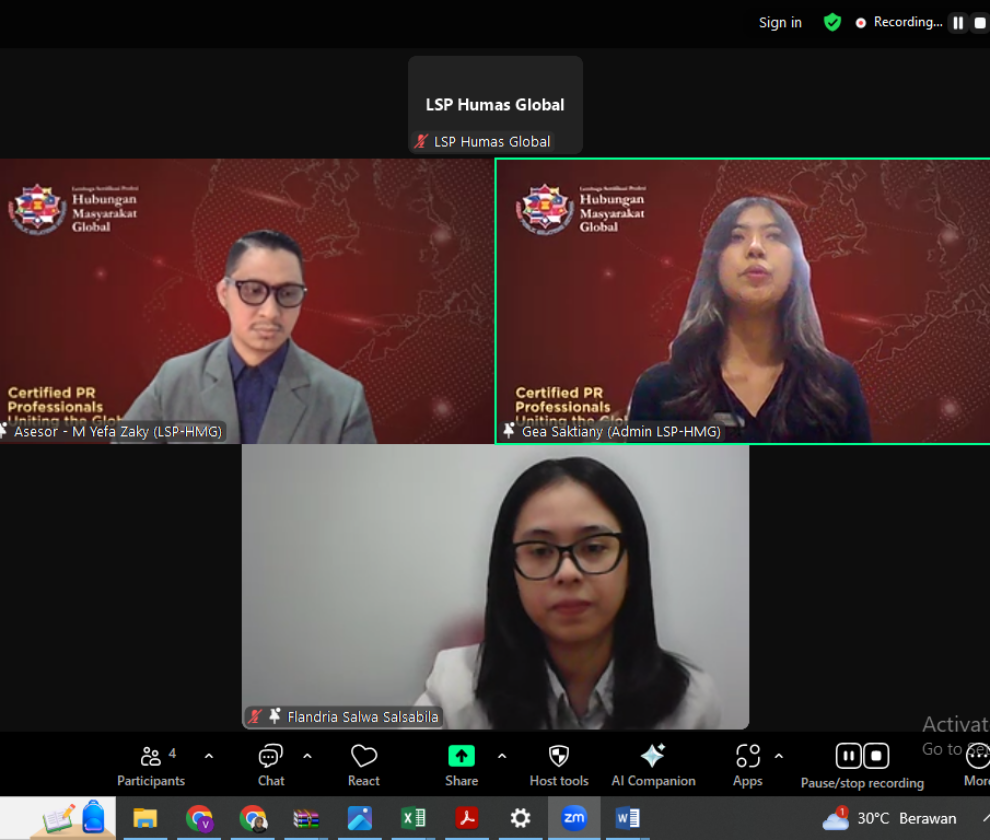Screen dimensions: 990x840
Task: Click the Sign in link
Action: click(x=780, y=23)
